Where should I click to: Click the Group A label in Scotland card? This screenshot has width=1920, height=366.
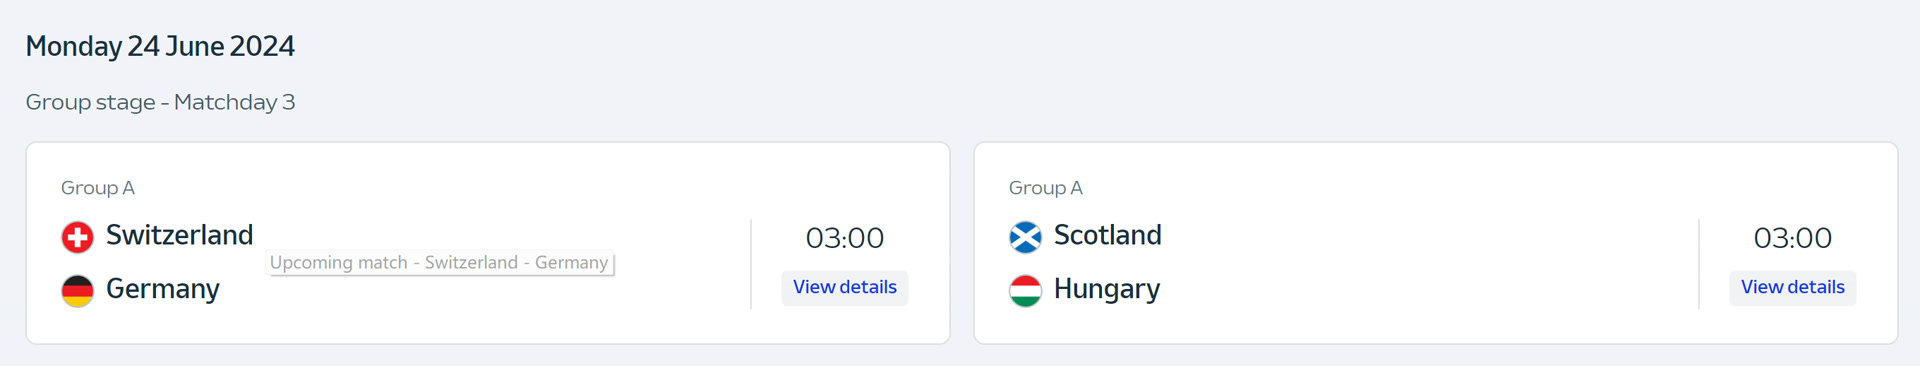(x=1046, y=188)
